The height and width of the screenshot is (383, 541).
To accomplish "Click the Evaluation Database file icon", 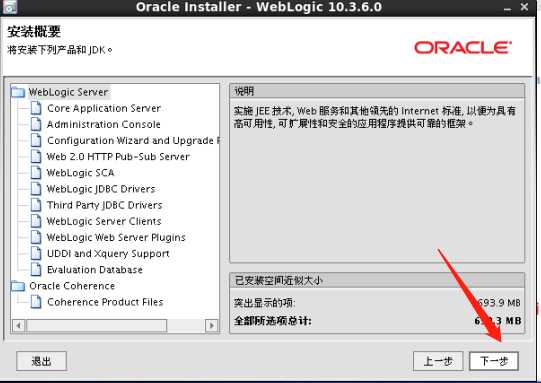I will (36, 269).
